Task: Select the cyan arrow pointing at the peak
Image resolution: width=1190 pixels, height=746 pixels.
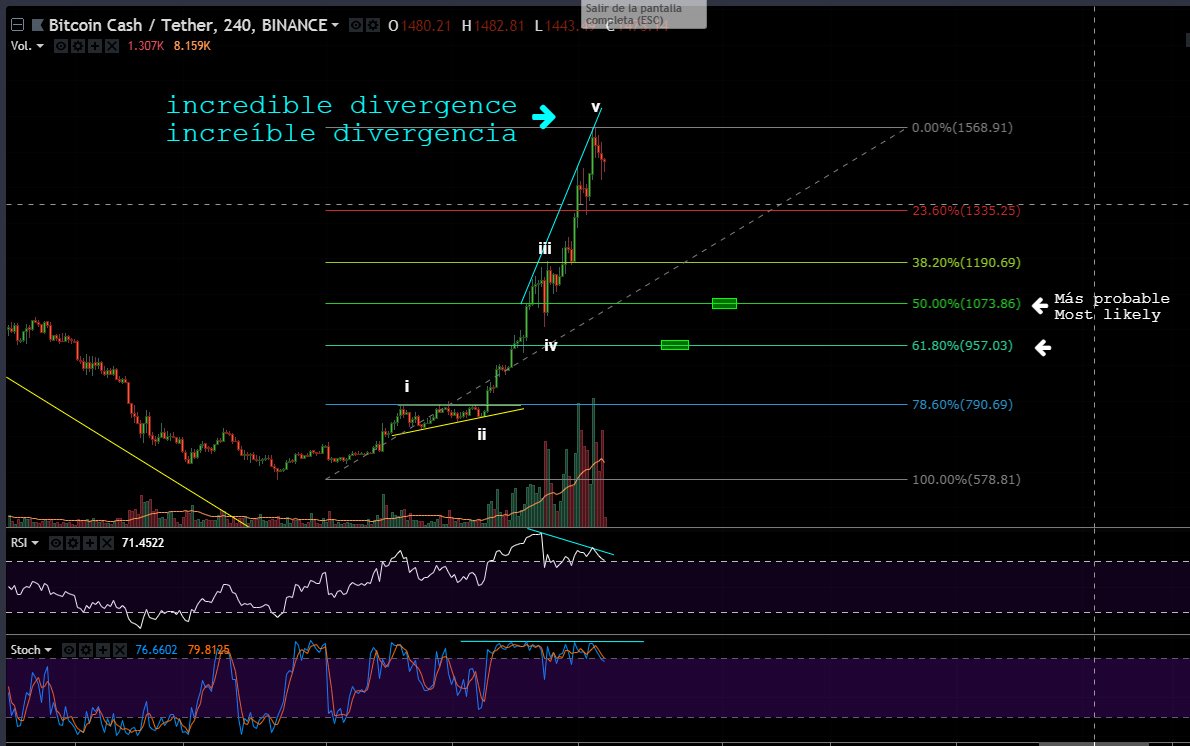Action: pyautogui.click(x=543, y=117)
